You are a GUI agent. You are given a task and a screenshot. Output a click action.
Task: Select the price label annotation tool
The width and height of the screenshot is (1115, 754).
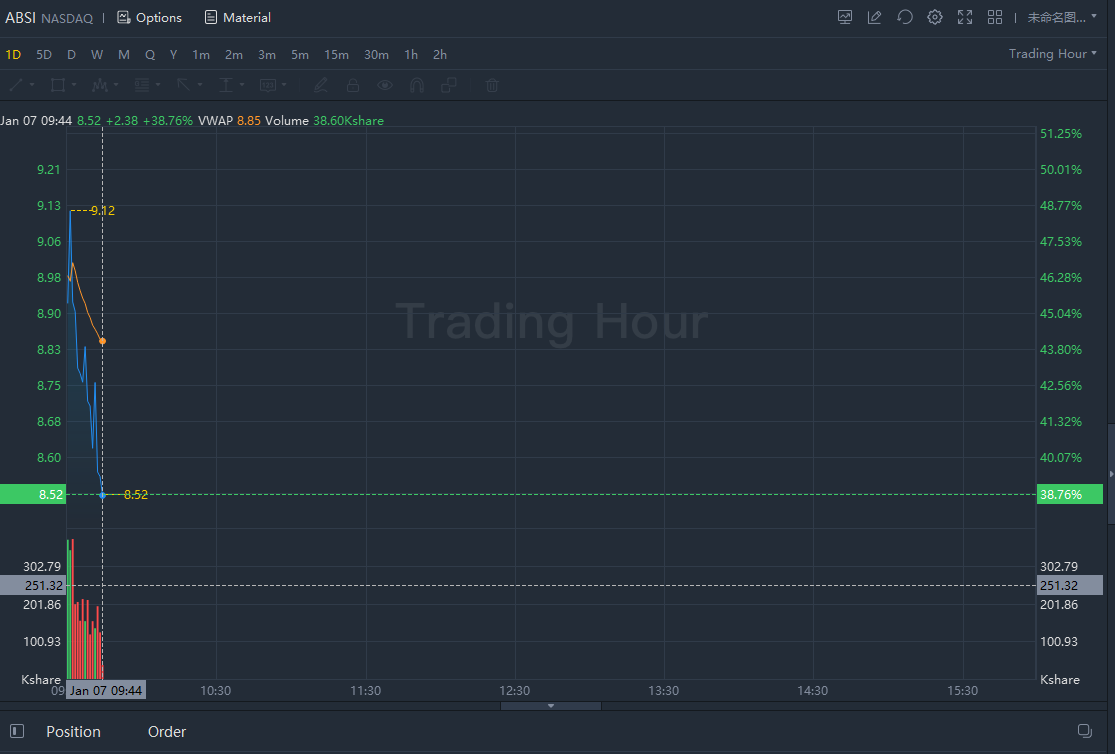267,85
